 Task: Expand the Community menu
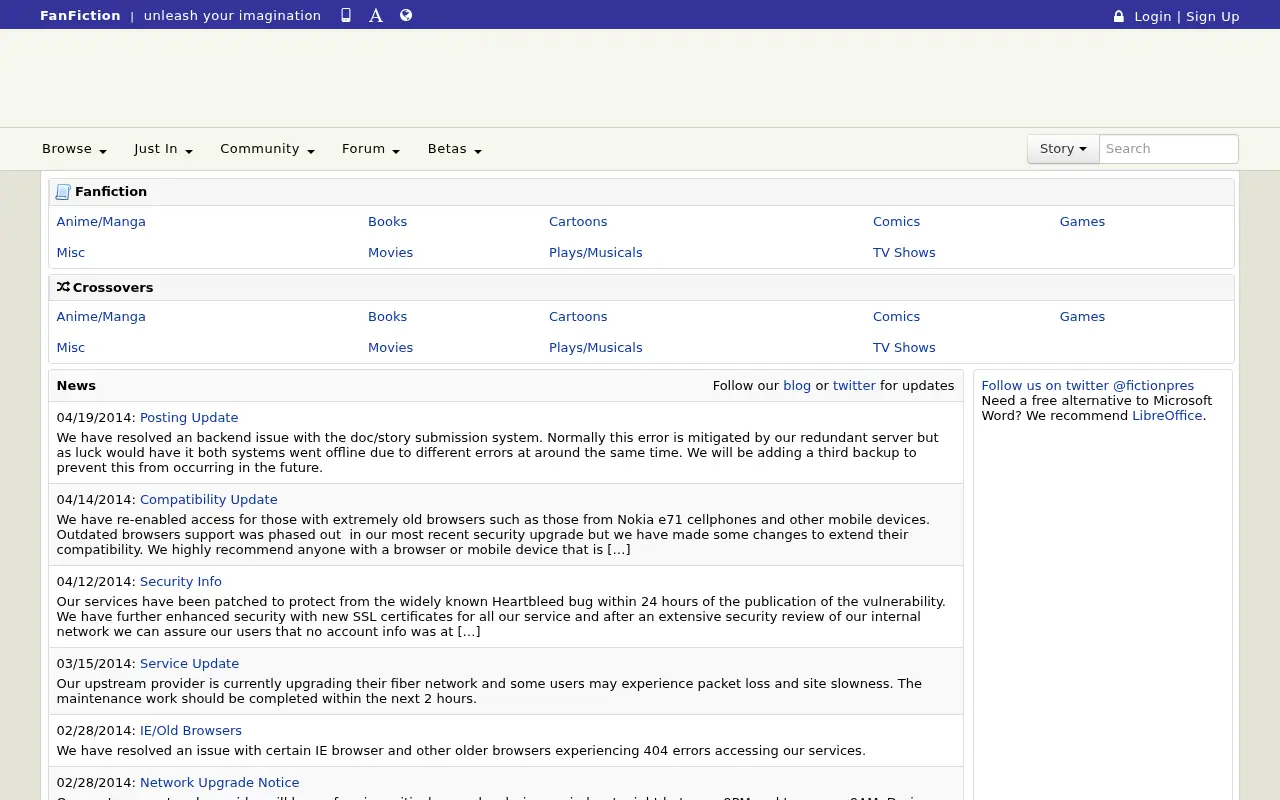tap(267, 149)
